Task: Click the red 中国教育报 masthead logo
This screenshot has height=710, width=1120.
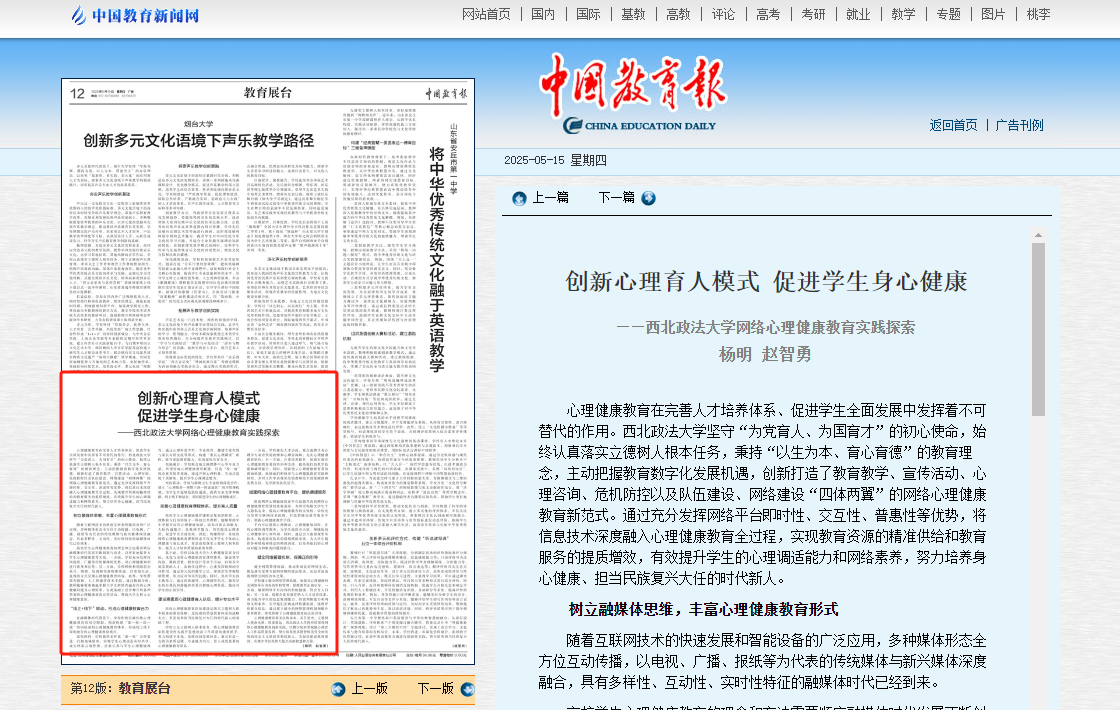Action: (632, 87)
